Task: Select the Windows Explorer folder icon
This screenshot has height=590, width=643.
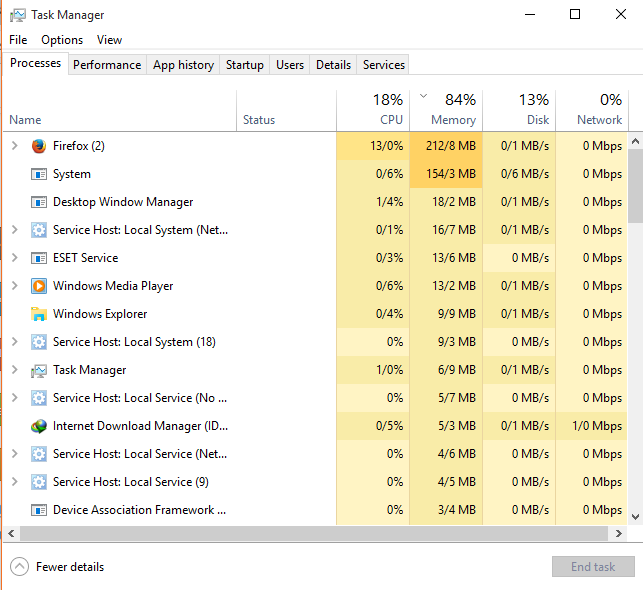Action: click(39, 314)
